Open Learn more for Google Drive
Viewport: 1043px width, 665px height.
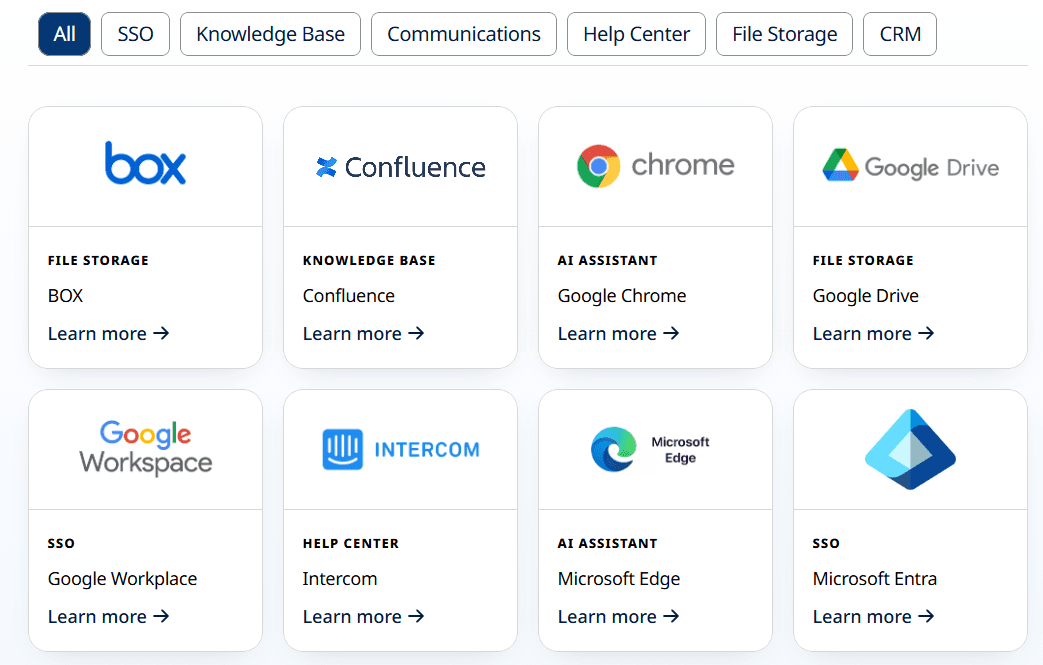click(873, 333)
